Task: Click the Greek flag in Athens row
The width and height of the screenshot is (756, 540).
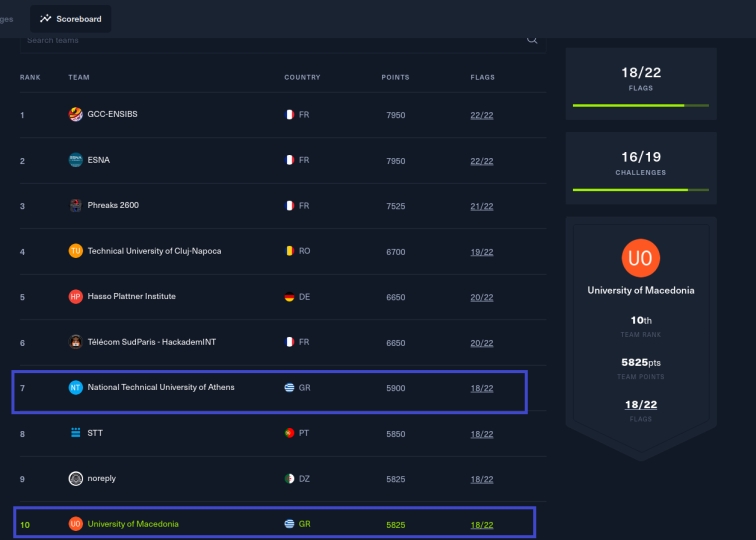Action: click(289, 388)
